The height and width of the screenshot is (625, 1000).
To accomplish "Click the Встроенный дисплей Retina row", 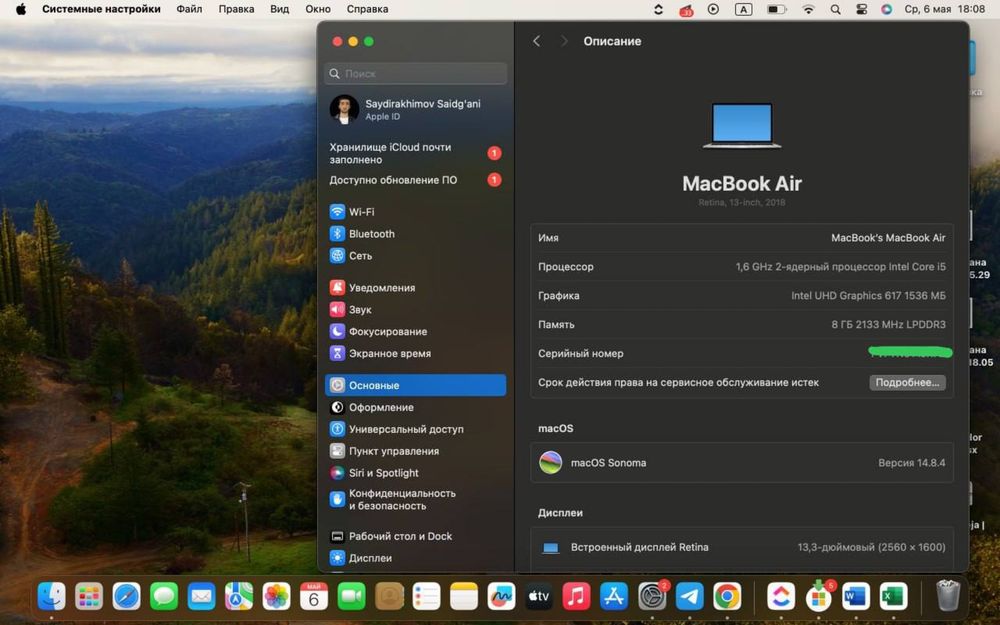I will click(742, 547).
